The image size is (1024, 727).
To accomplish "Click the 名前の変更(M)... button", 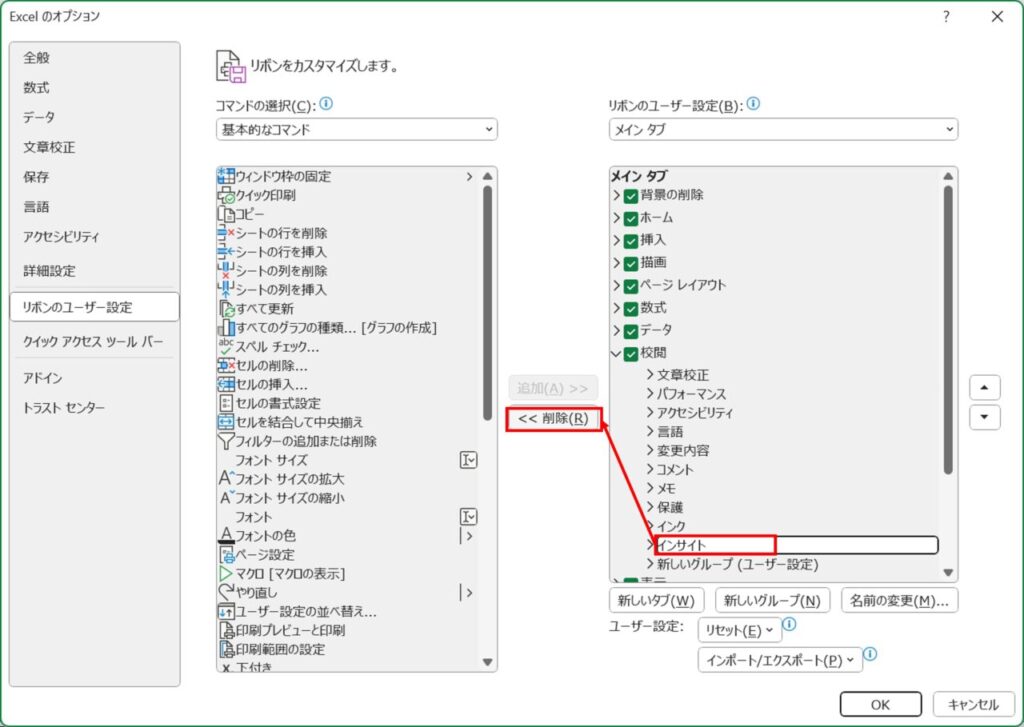I will click(899, 600).
